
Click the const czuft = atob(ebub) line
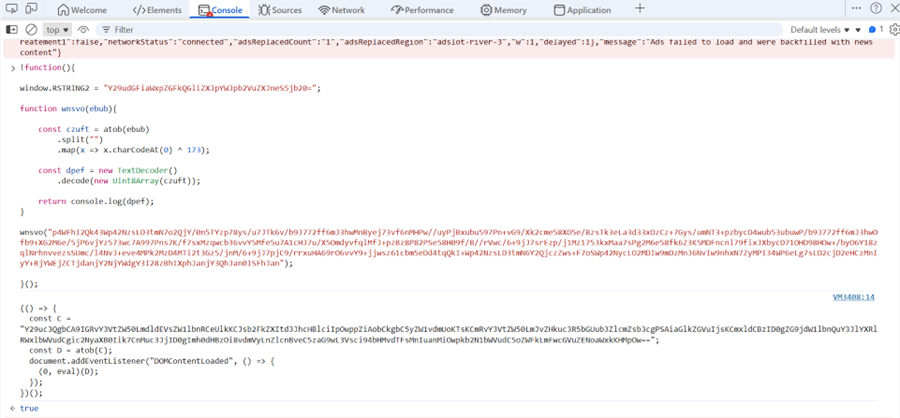click(x=94, y=129)
